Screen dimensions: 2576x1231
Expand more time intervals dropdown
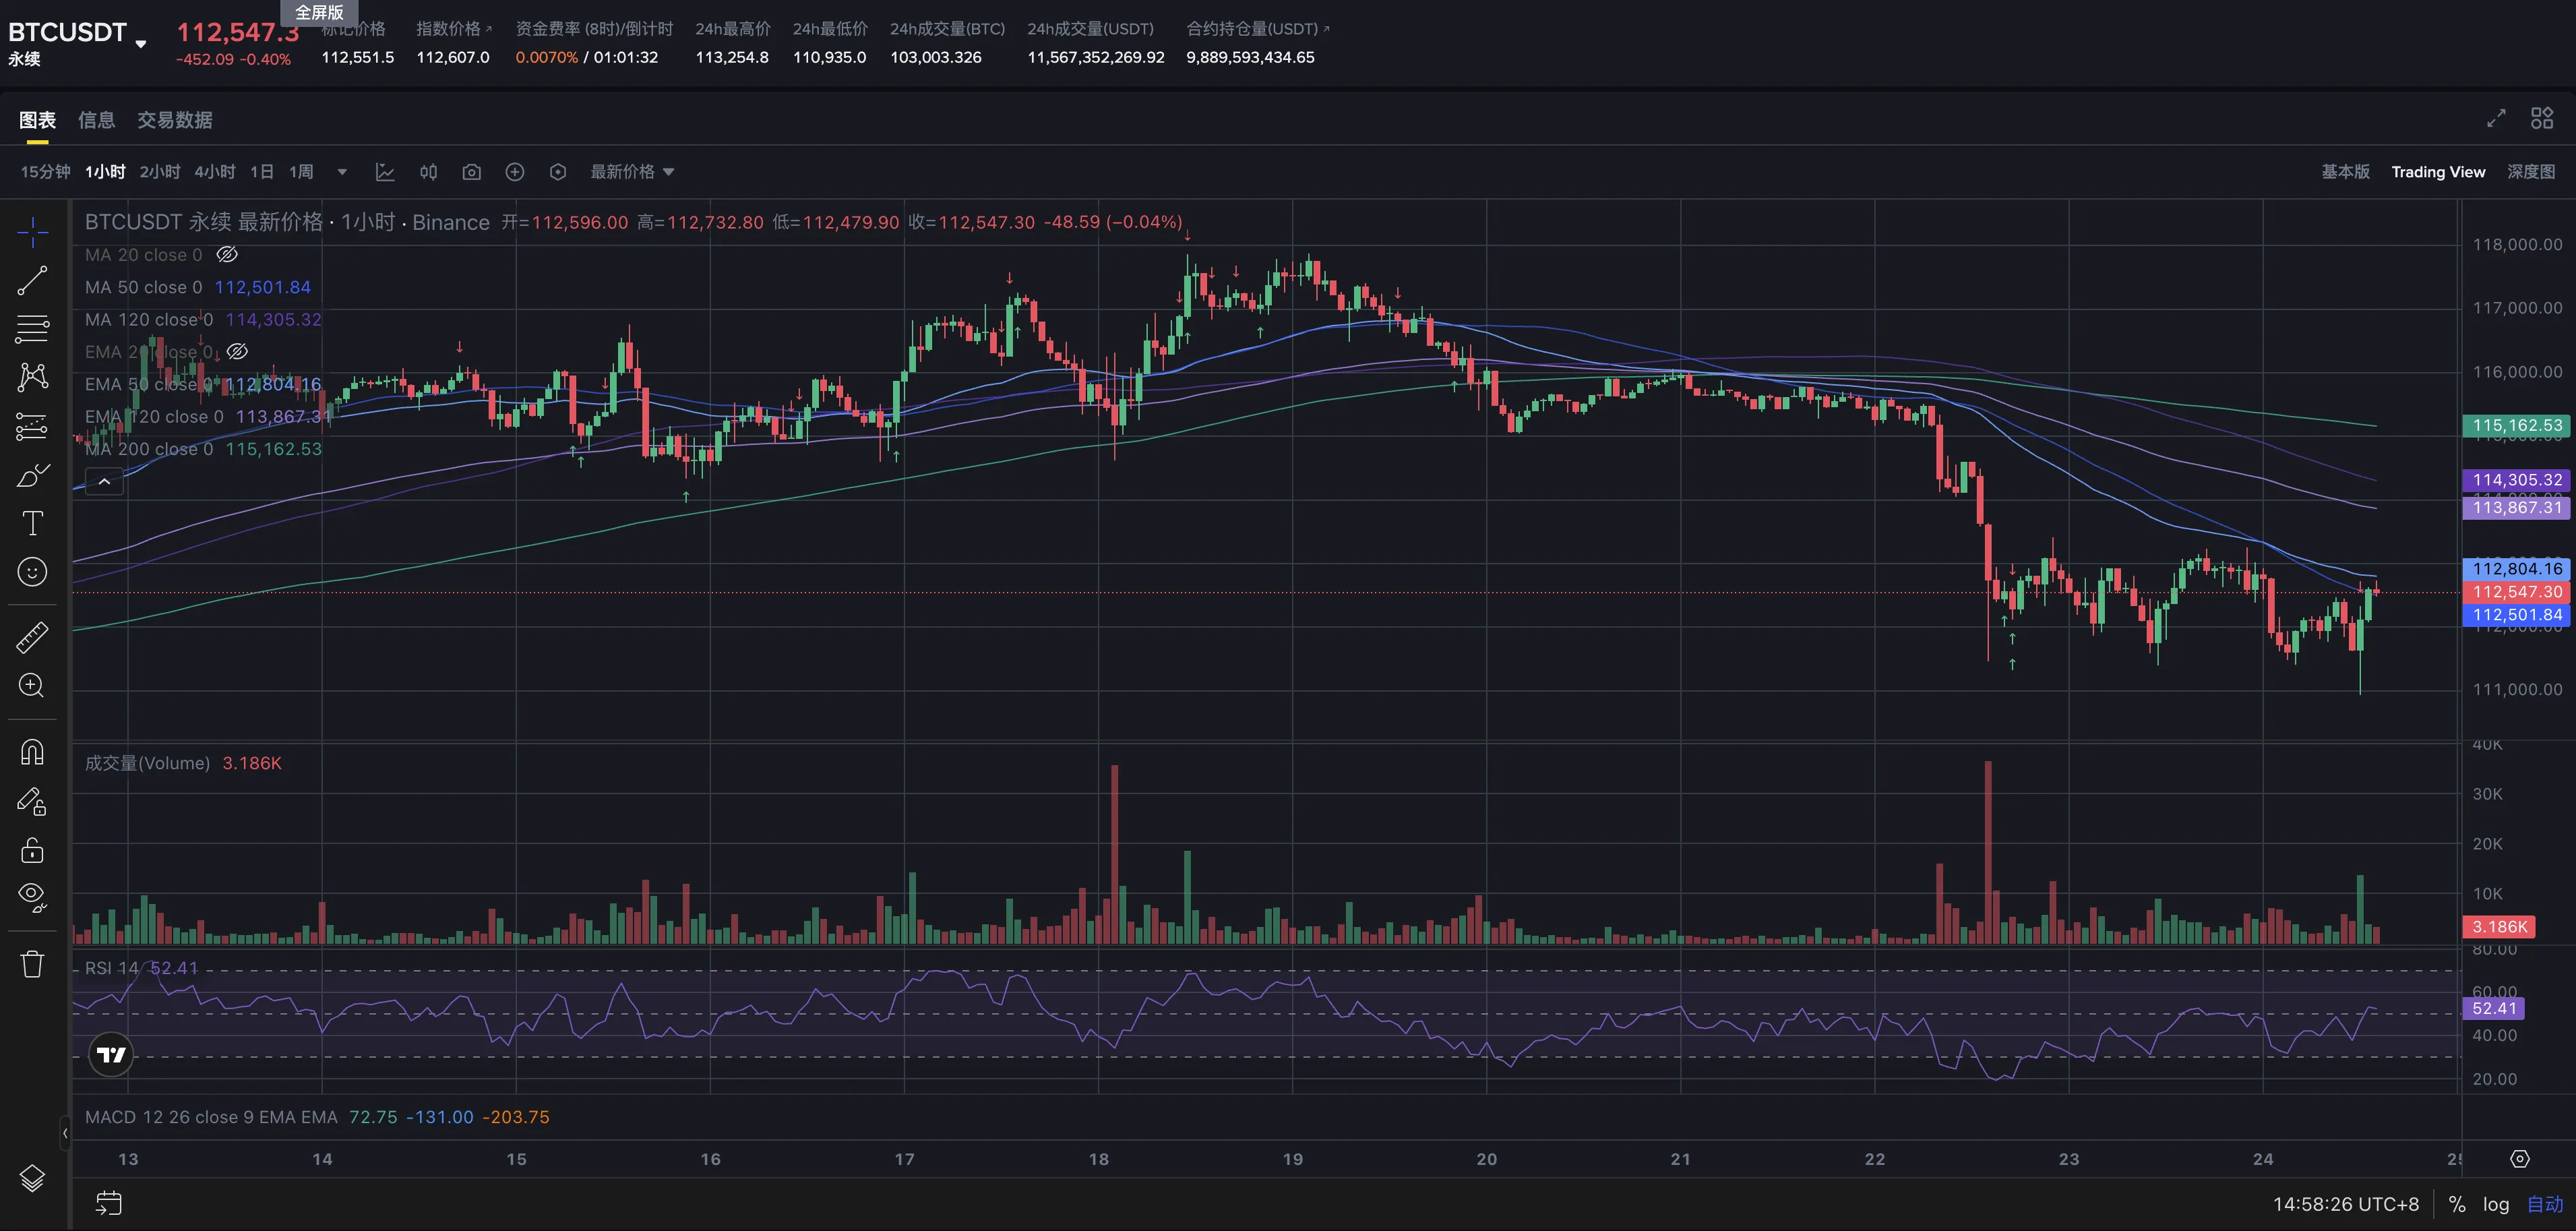pyautogui.click(x=342, y=172)
